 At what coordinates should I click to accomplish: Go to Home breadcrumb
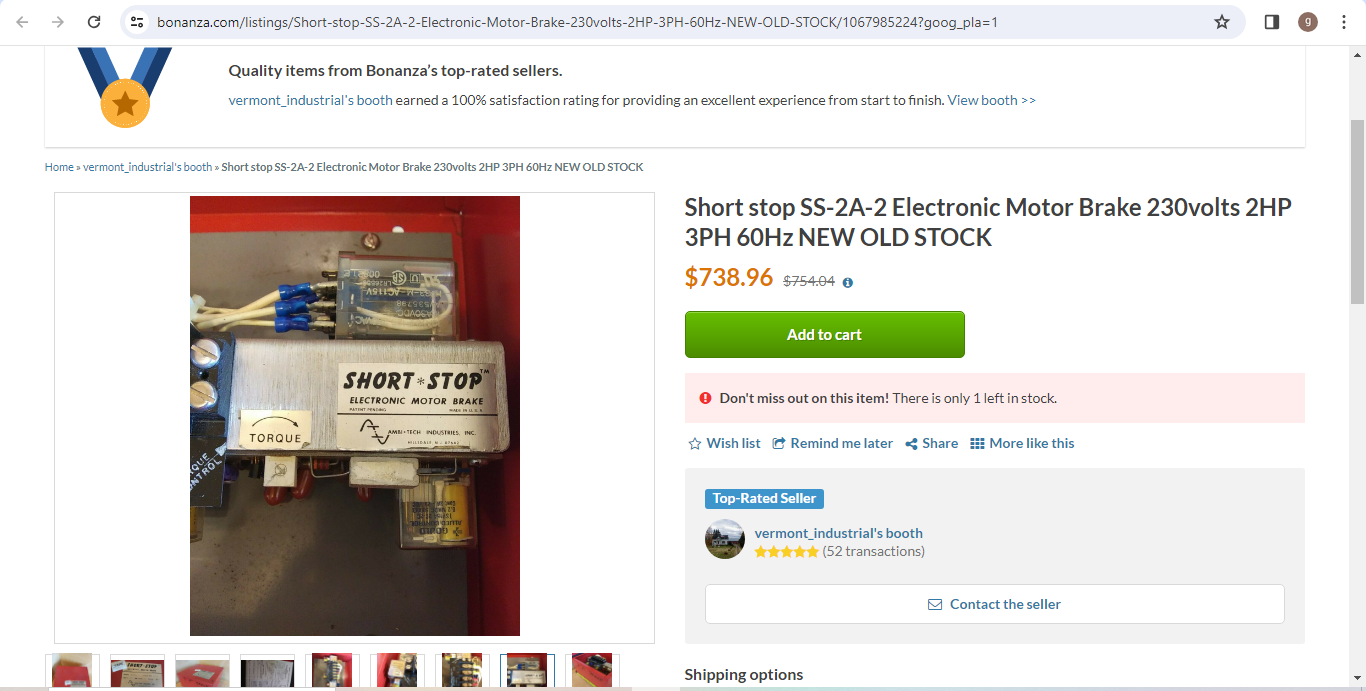click(x=59, y=167)
